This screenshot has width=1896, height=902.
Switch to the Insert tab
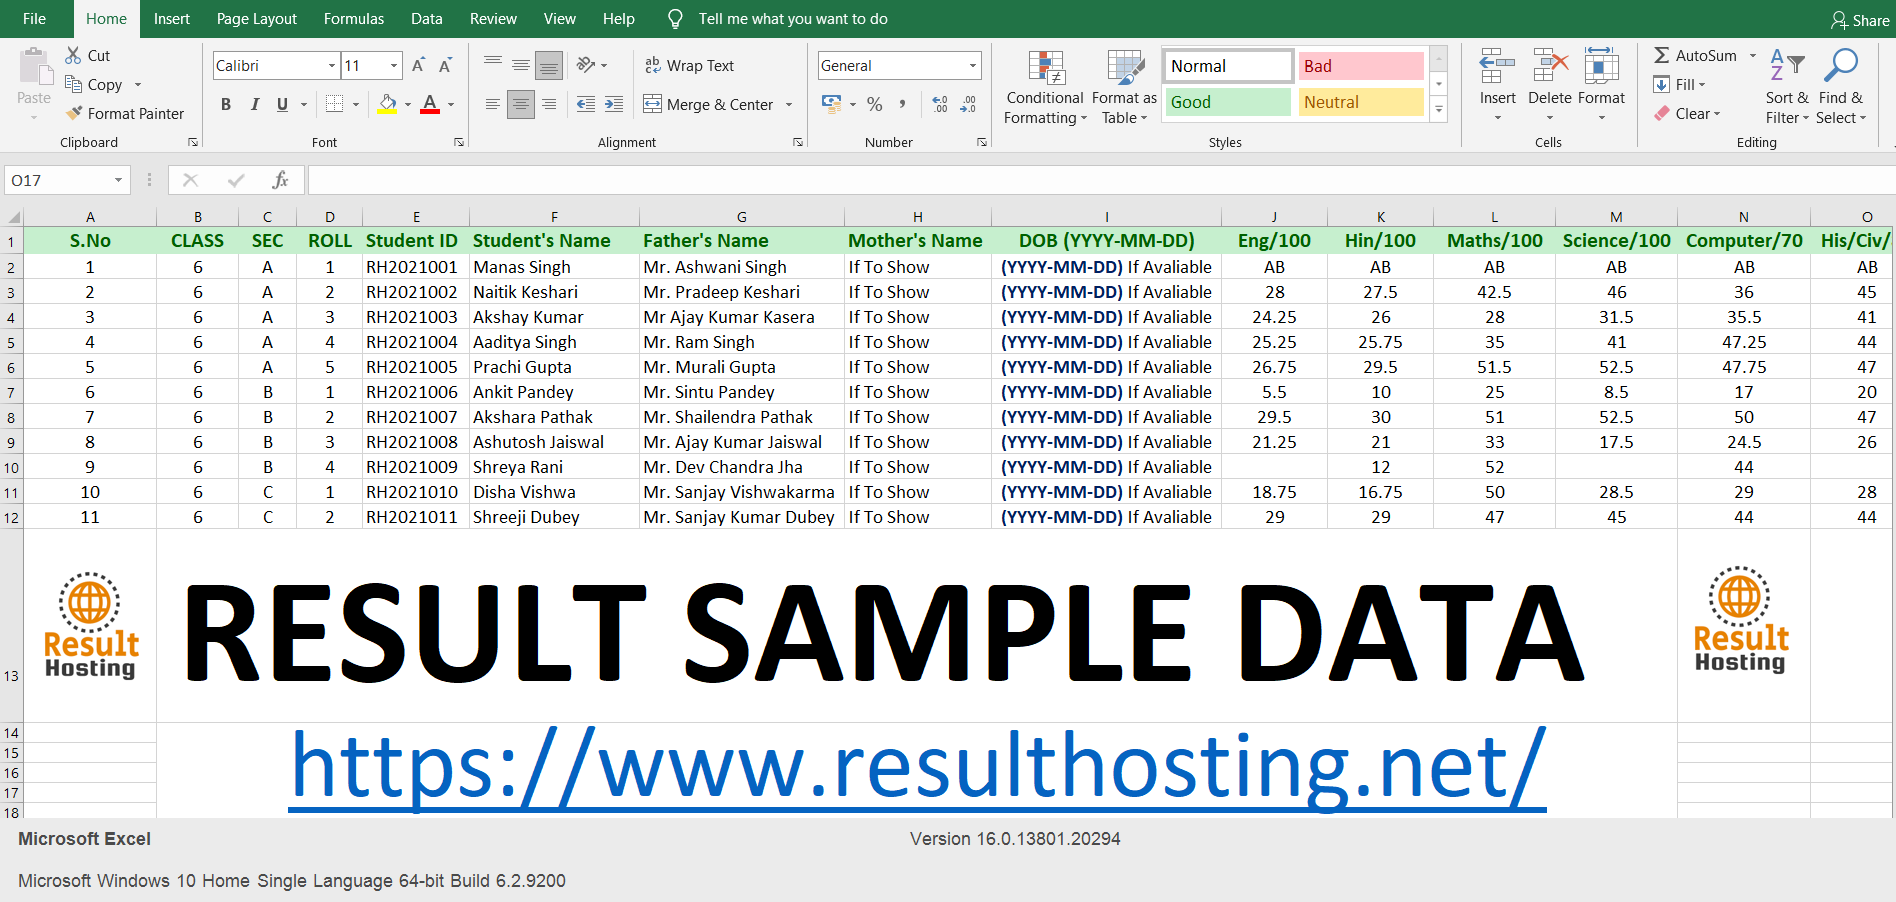coord(171,19)
